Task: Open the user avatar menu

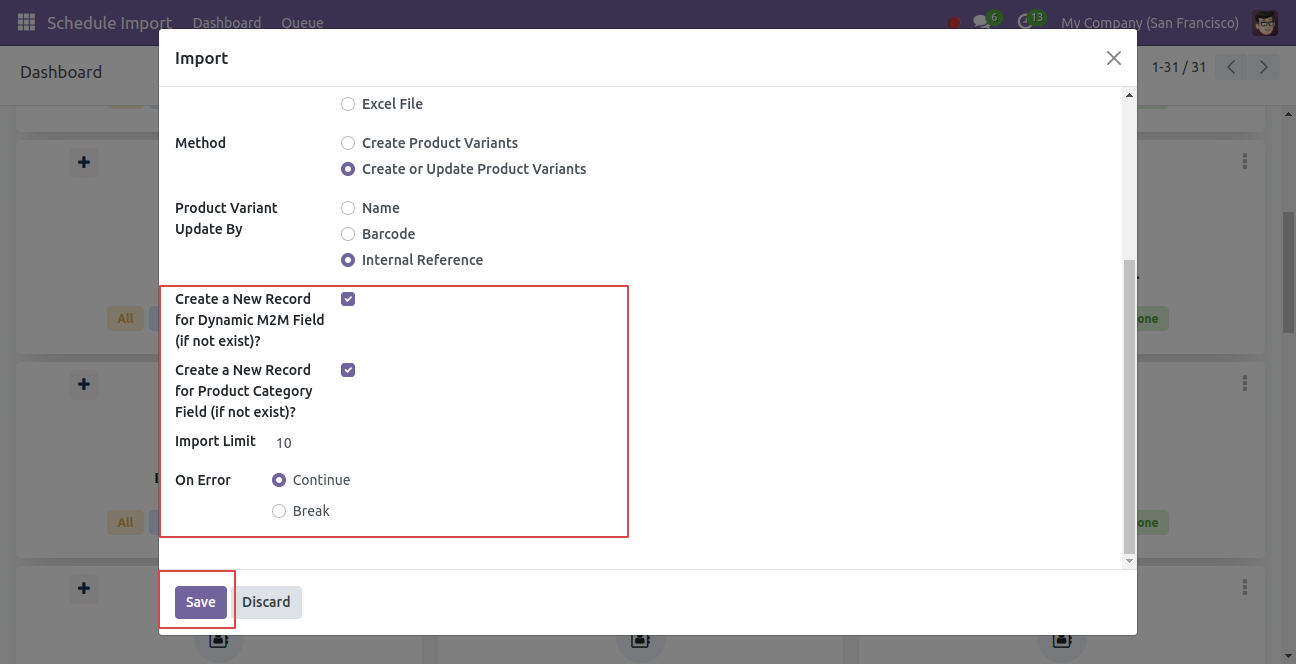Action: click(x=1265, y=22)
